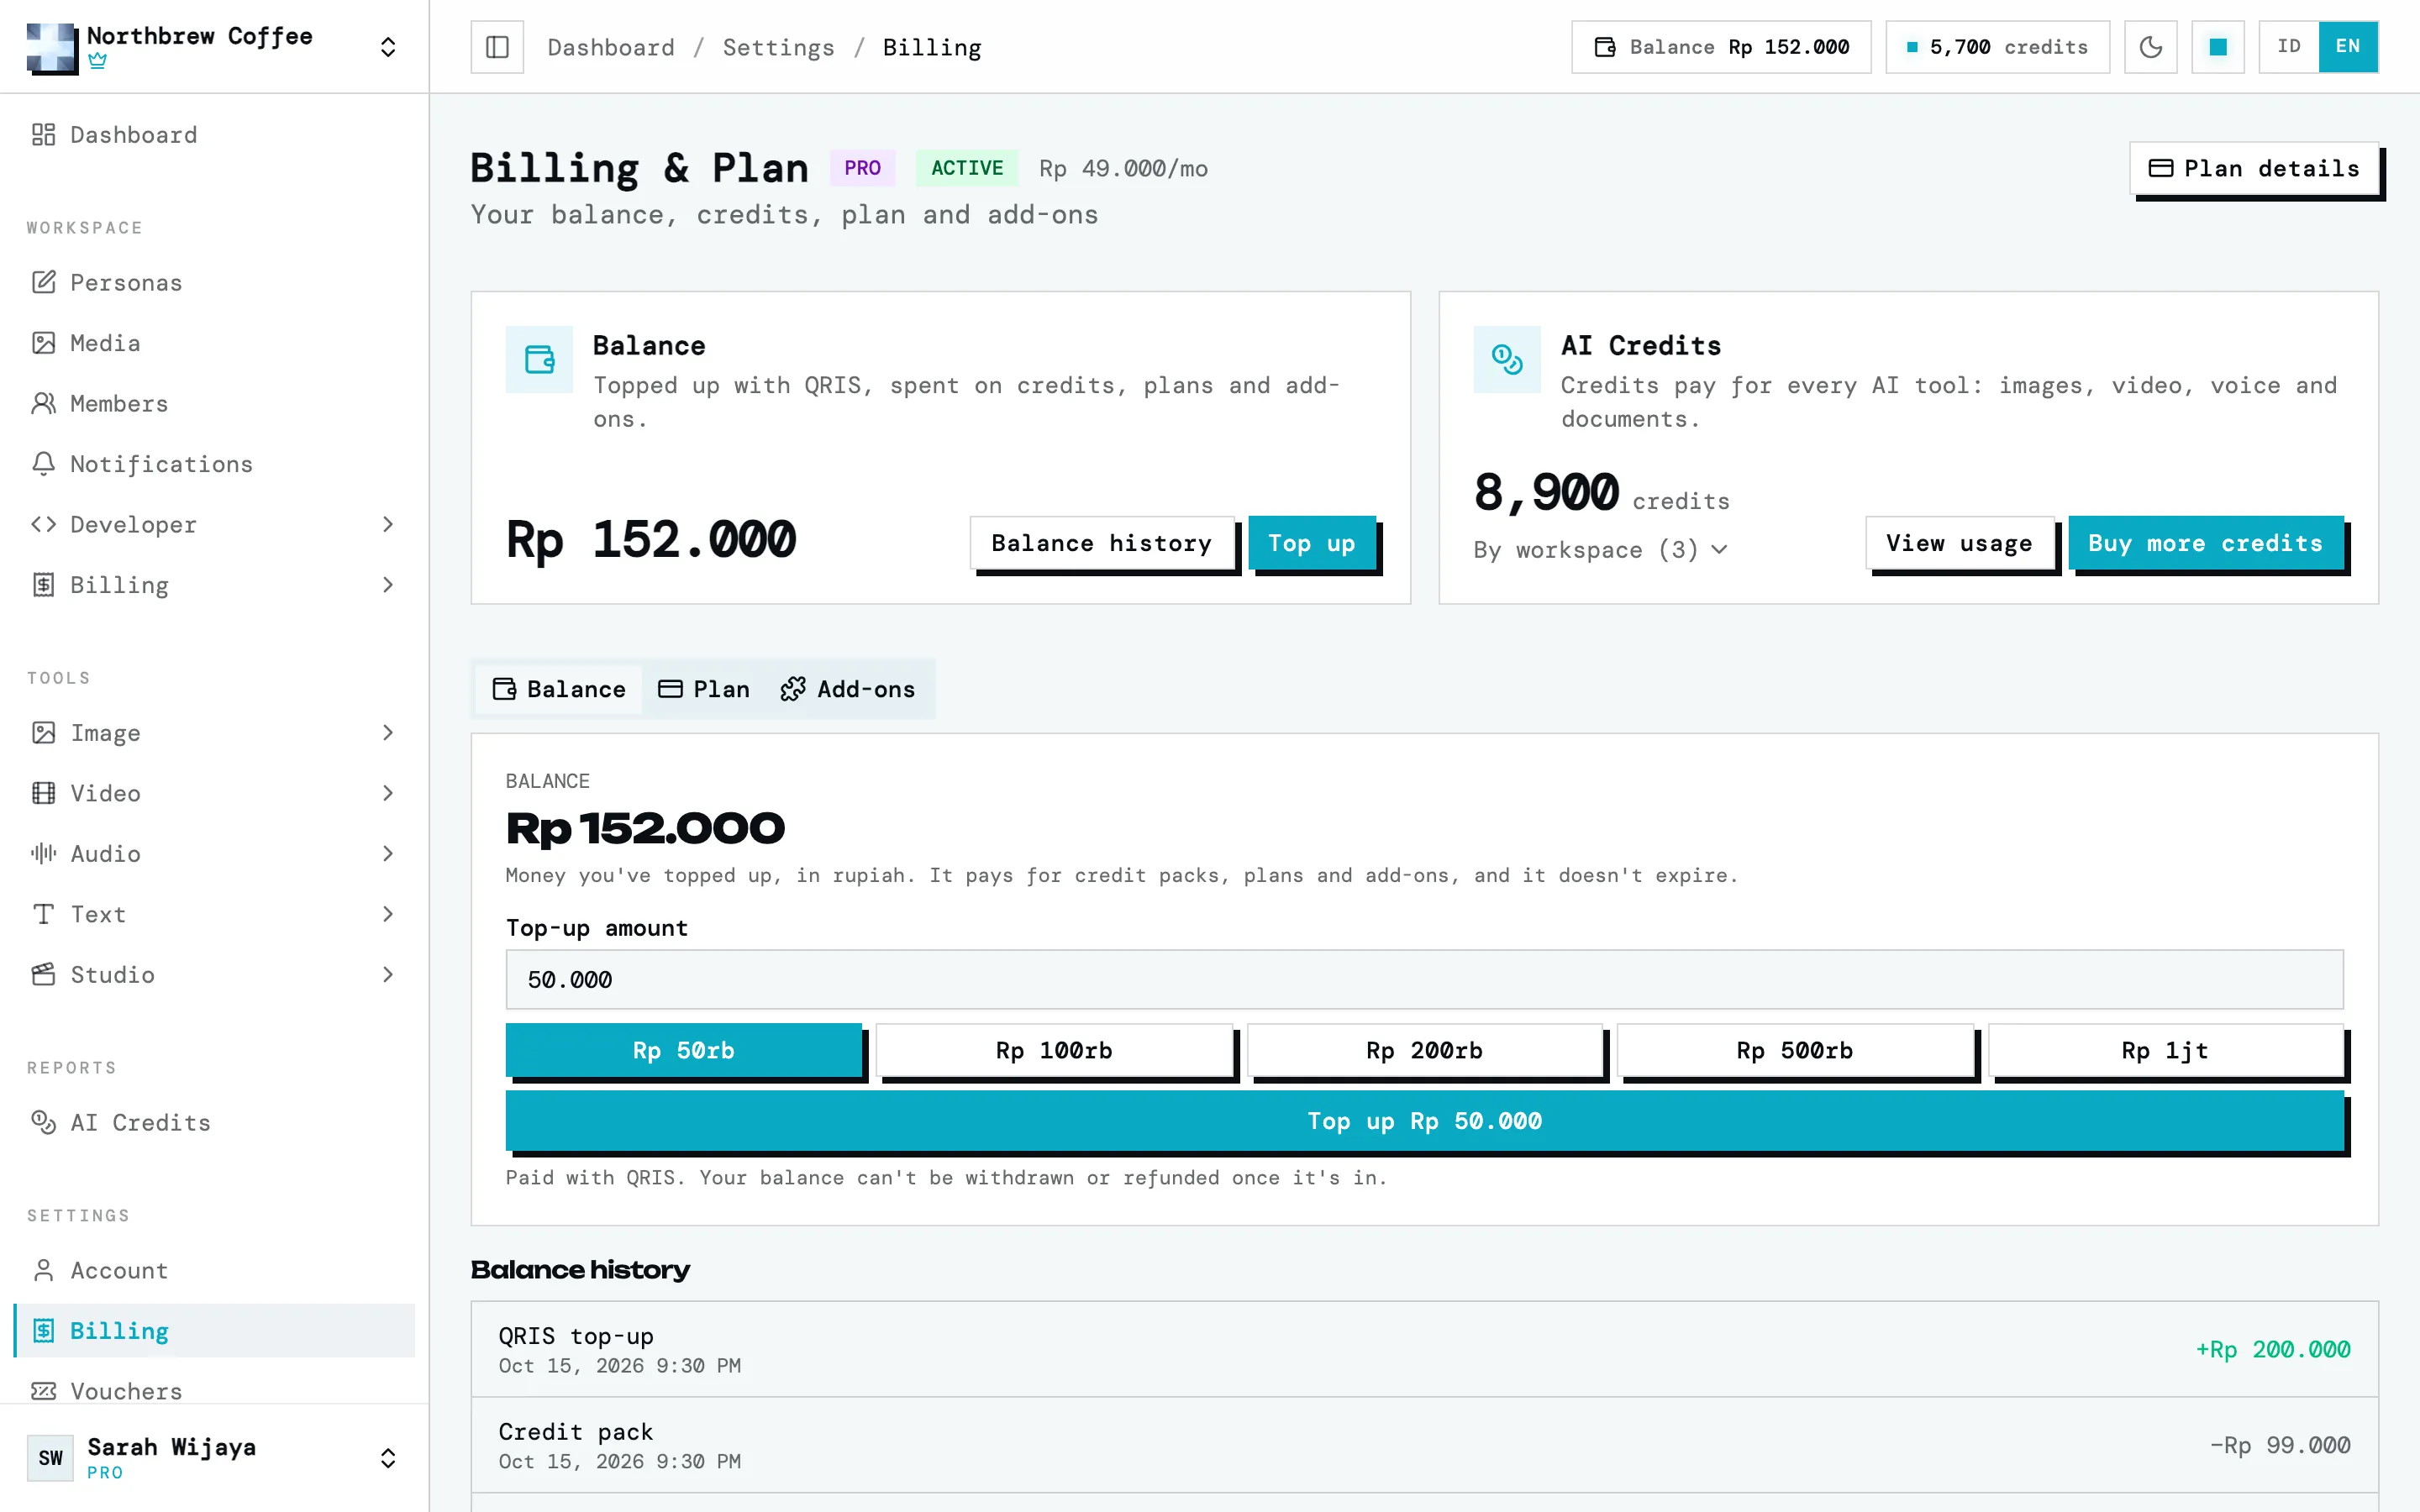Select the Balance tab
This screenshot has height=1512, width=2420.
[x=559, y=689]
